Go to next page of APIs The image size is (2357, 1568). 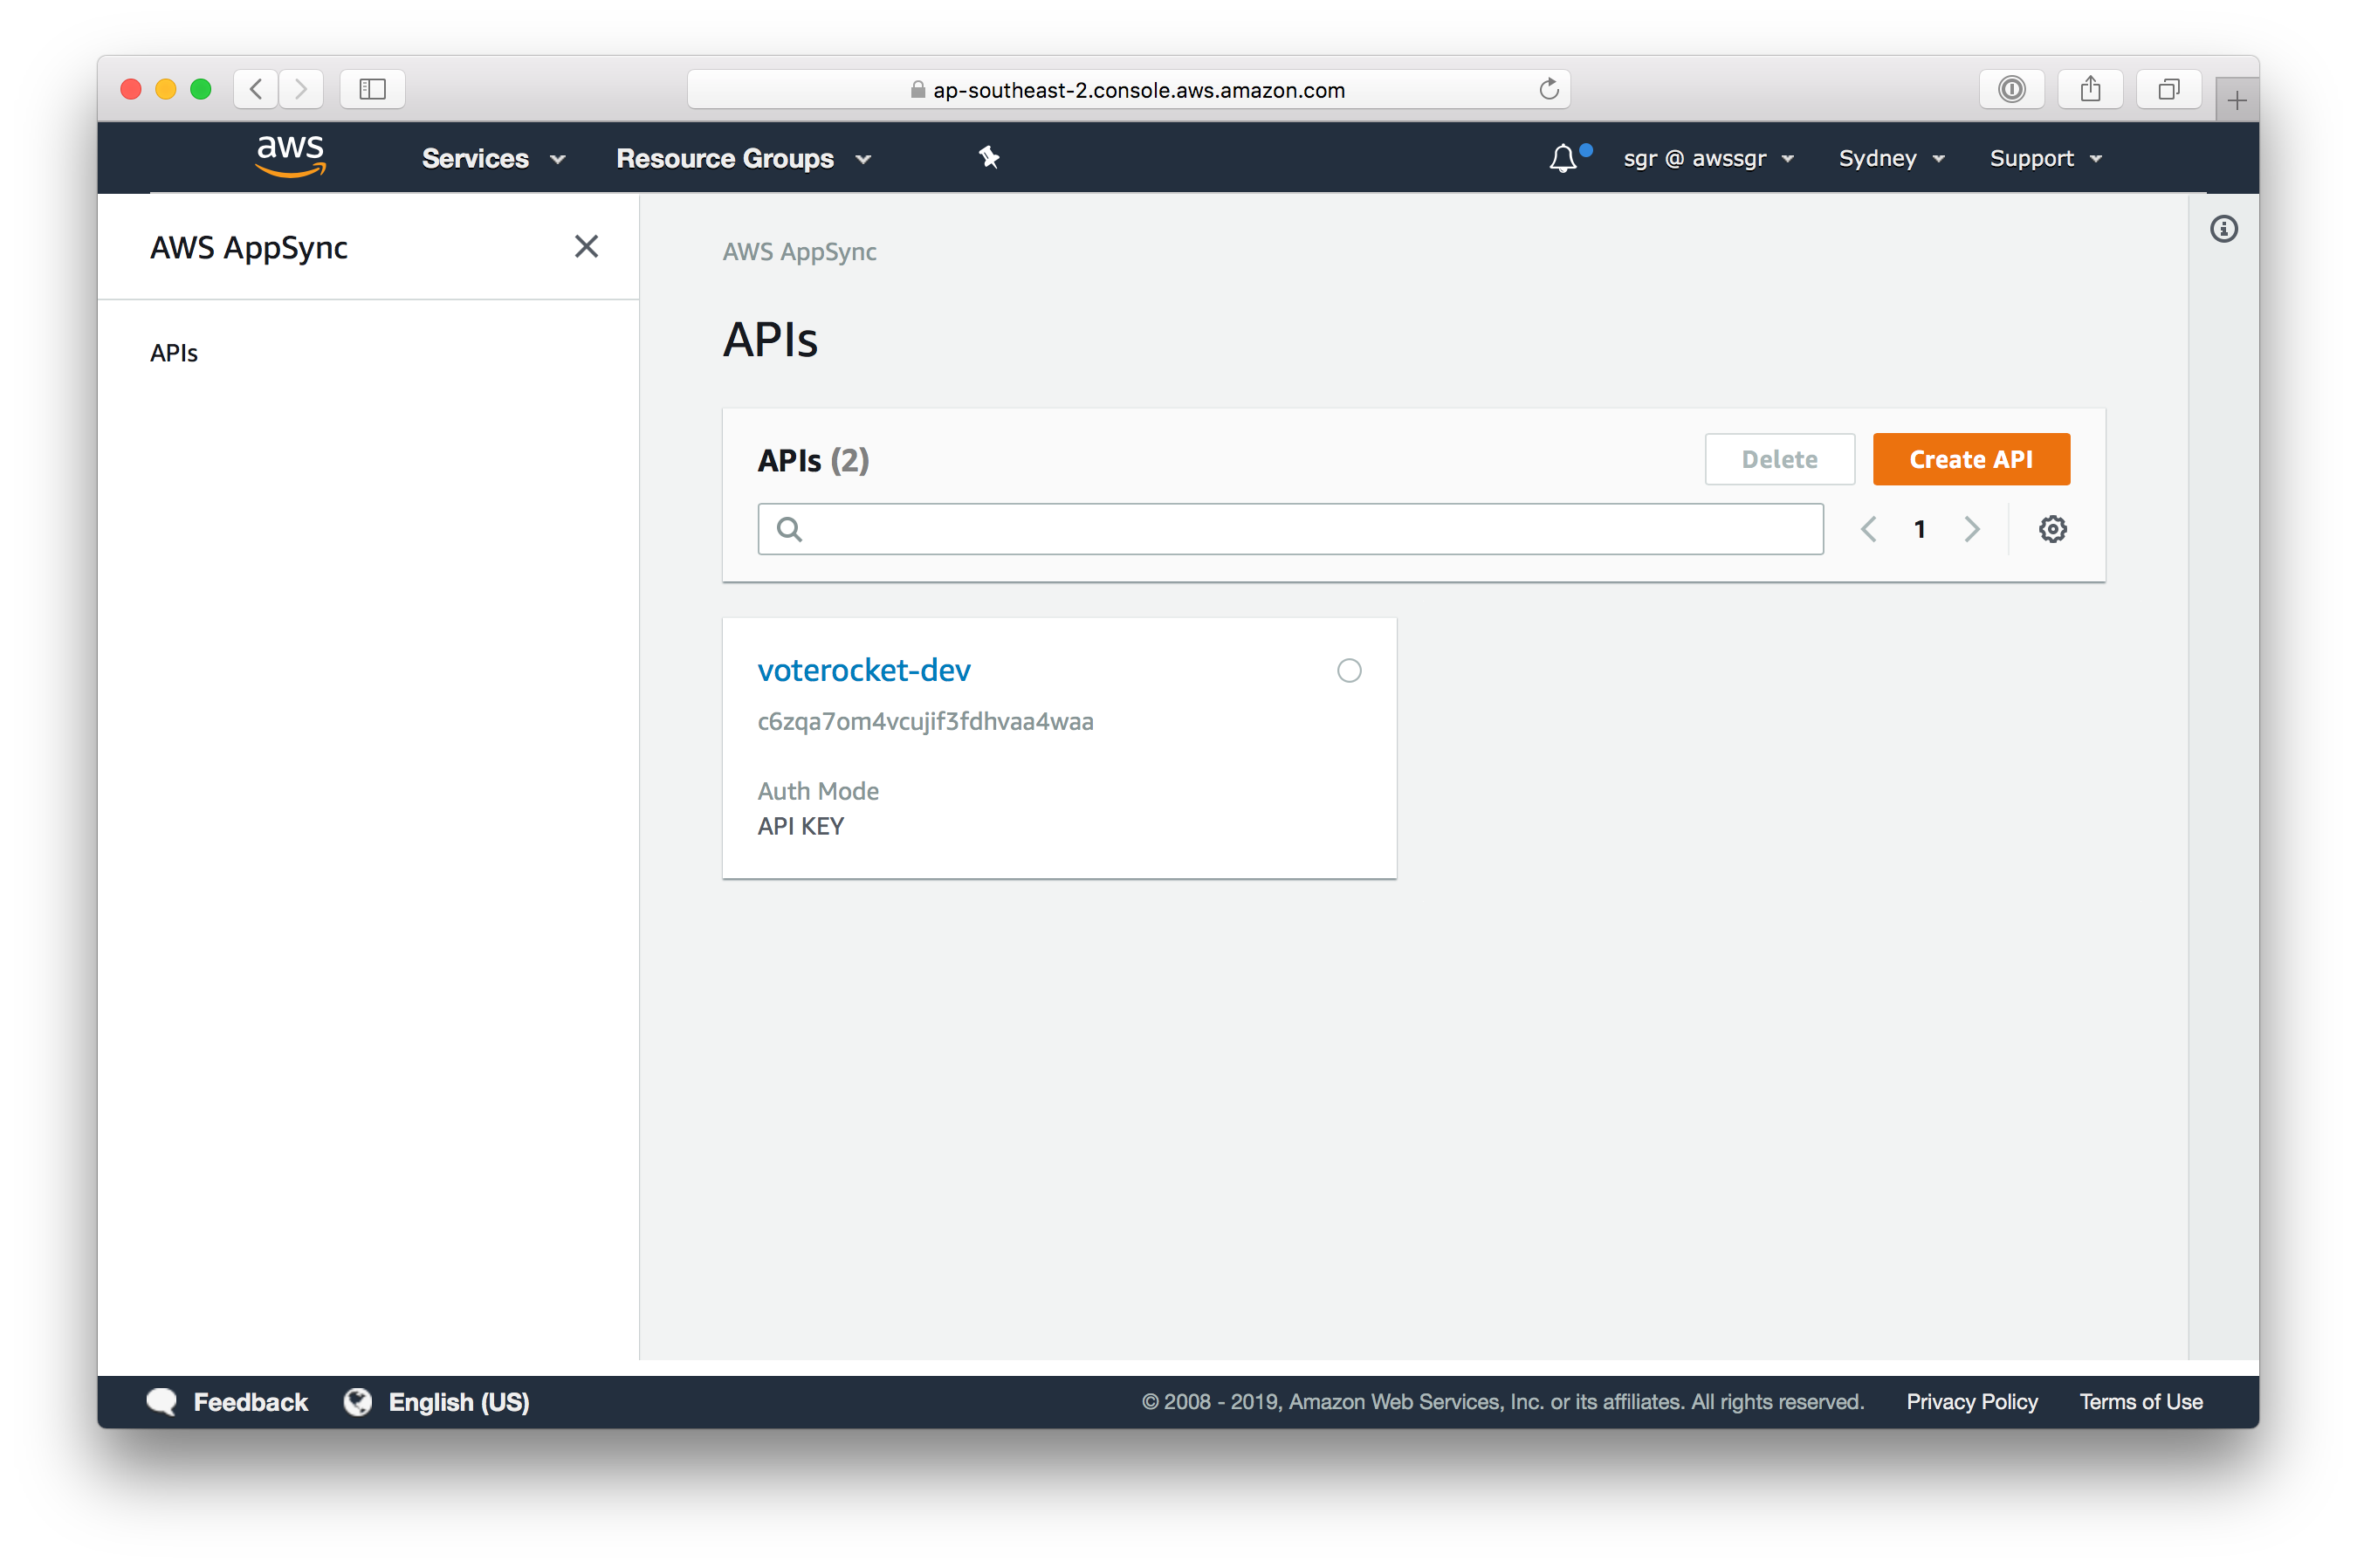coord(1971,529)
